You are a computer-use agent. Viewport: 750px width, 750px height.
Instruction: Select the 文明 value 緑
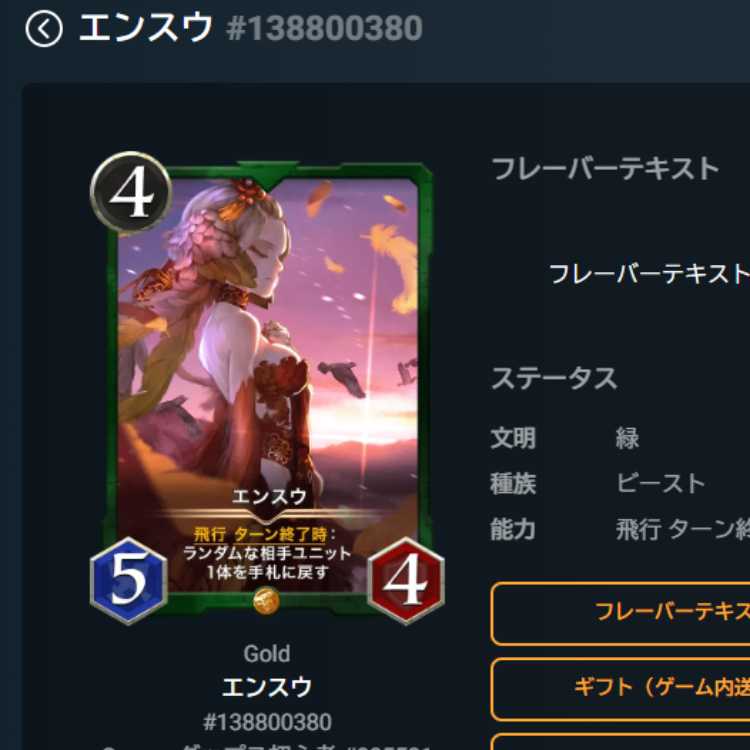click(628, 438)
